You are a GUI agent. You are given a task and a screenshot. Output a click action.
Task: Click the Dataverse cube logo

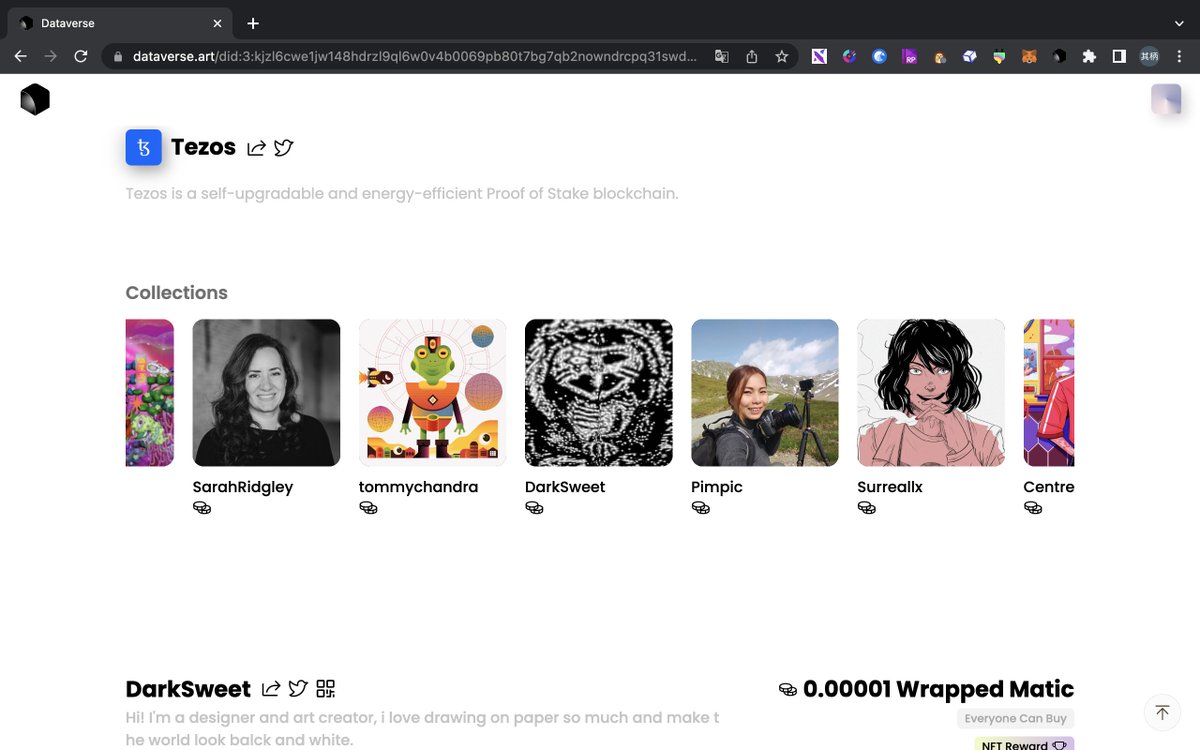click(x=34, y=99)
